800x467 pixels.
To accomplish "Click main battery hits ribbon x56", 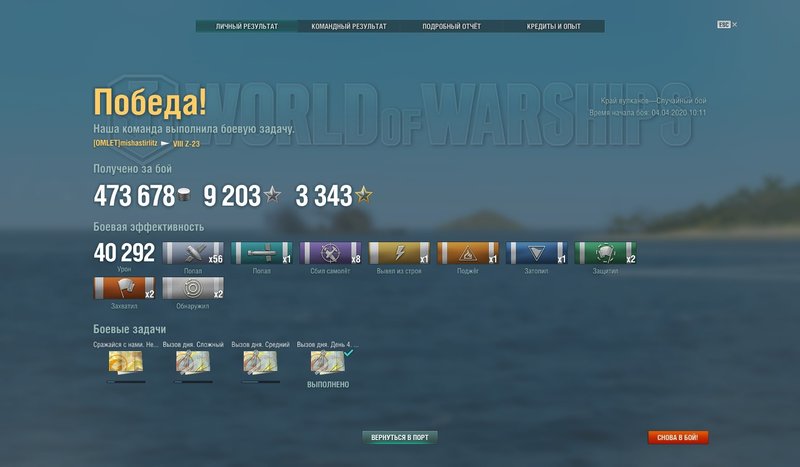I will coord(193,253).
